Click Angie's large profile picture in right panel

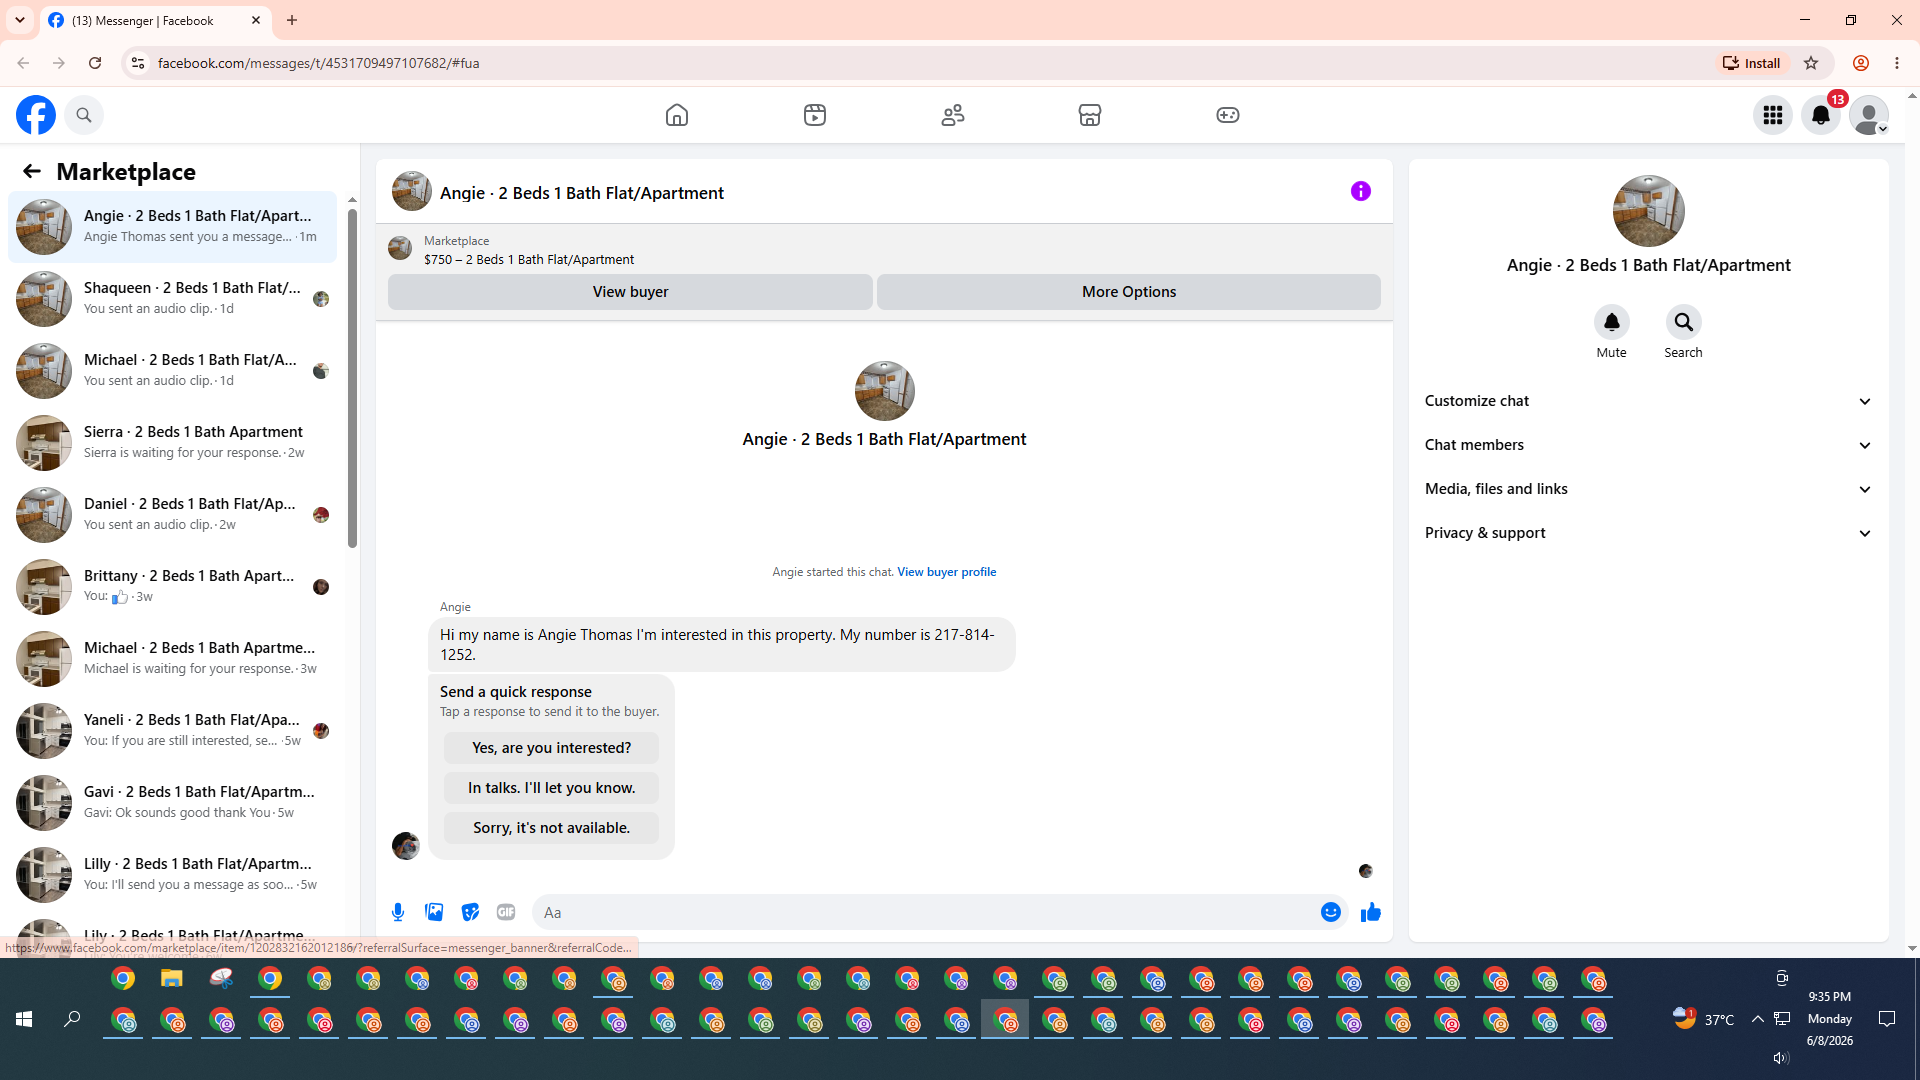(1648, 211)
